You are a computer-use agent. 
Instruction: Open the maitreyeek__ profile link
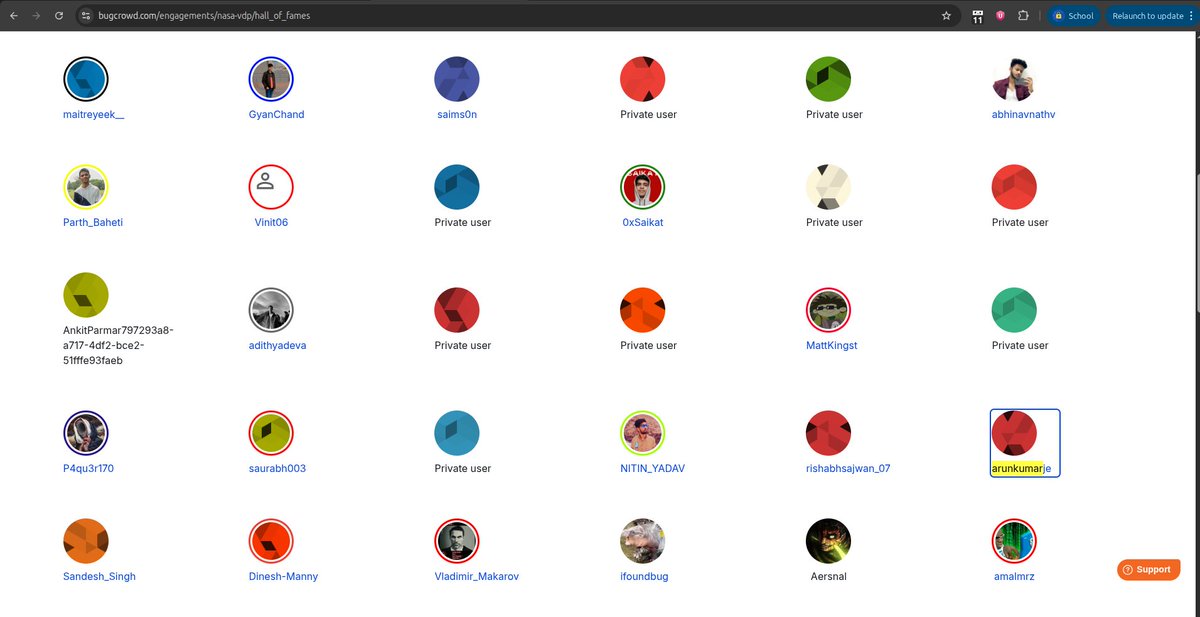coord(93,114)
